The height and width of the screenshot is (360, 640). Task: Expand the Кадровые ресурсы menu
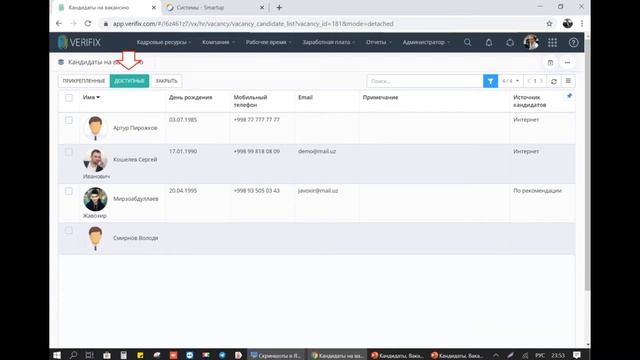point(164,42)
